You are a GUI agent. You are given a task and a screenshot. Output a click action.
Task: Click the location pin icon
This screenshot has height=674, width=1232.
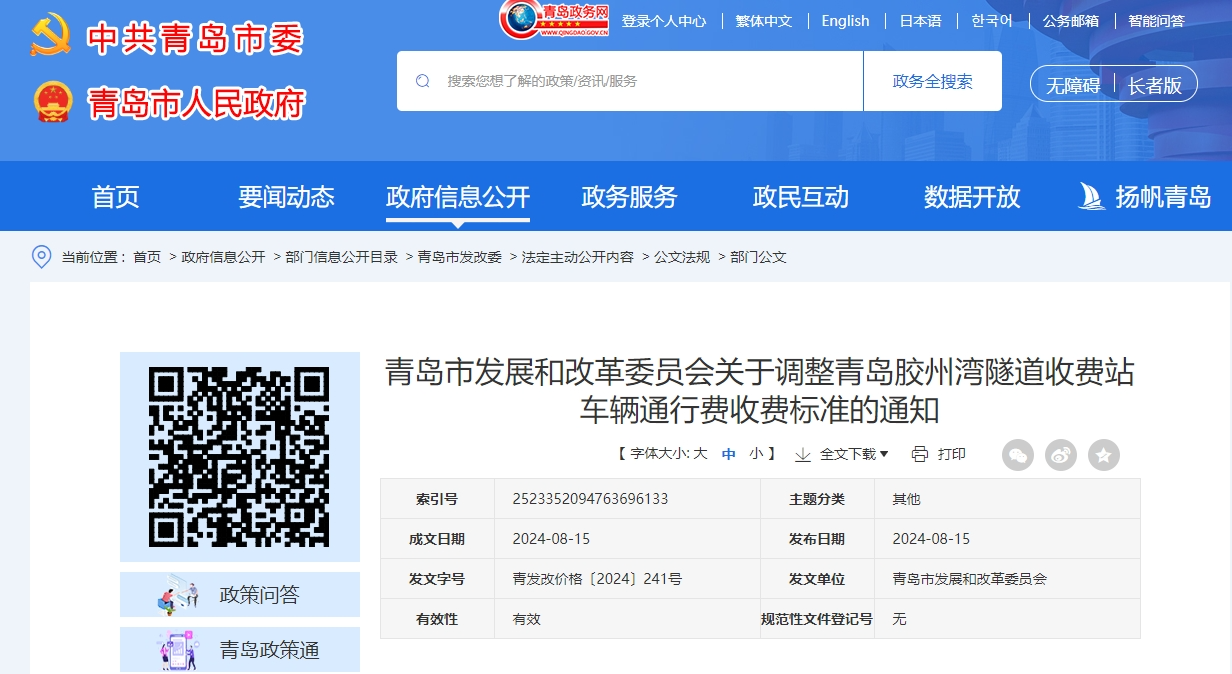pos(42,257)
